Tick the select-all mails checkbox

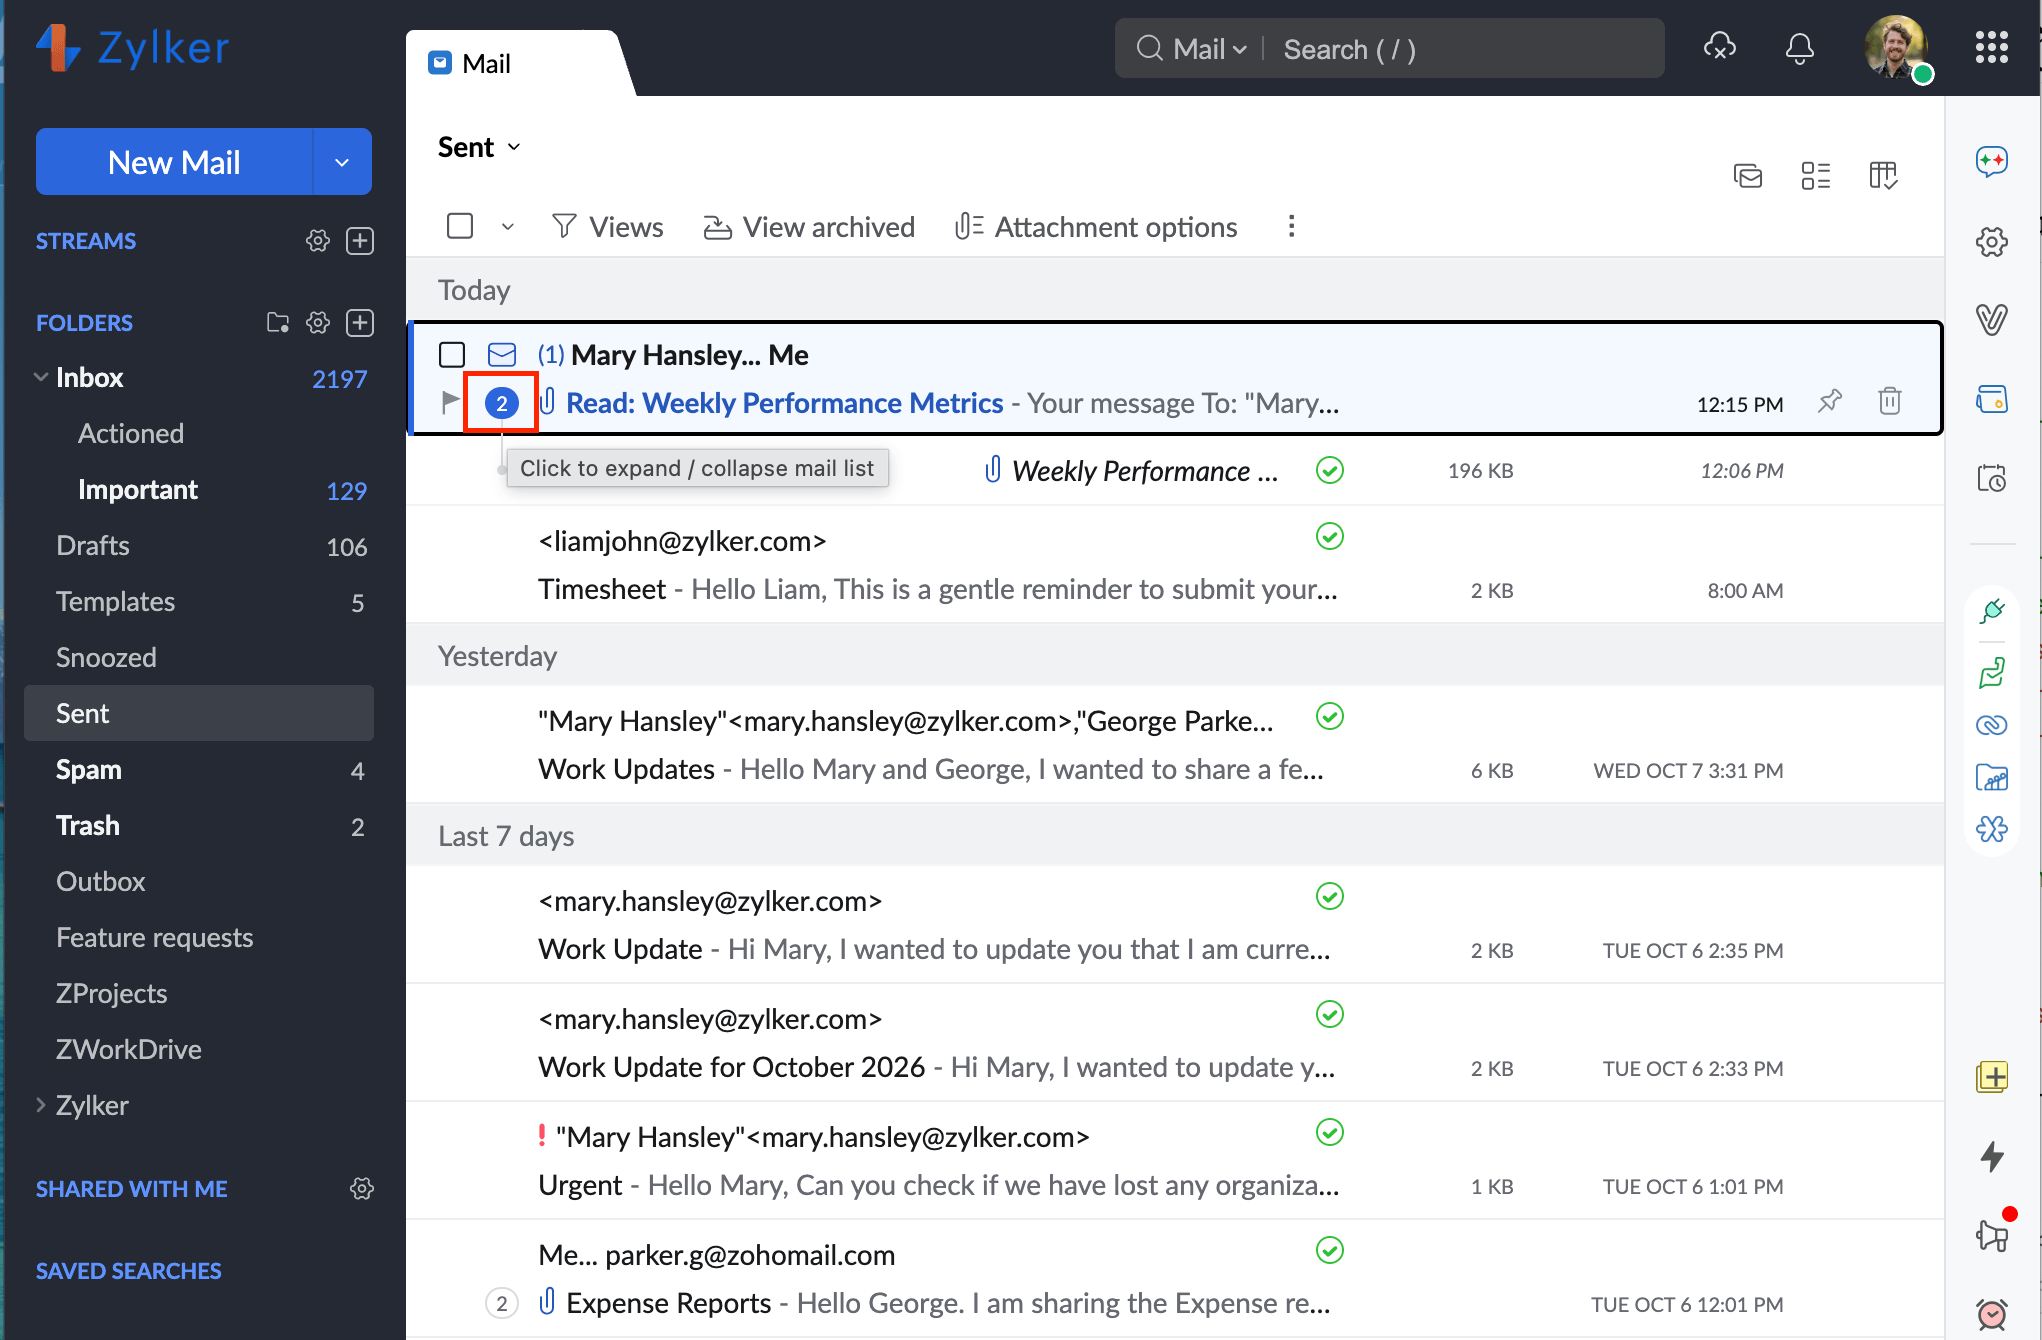(x=460, y=226)
